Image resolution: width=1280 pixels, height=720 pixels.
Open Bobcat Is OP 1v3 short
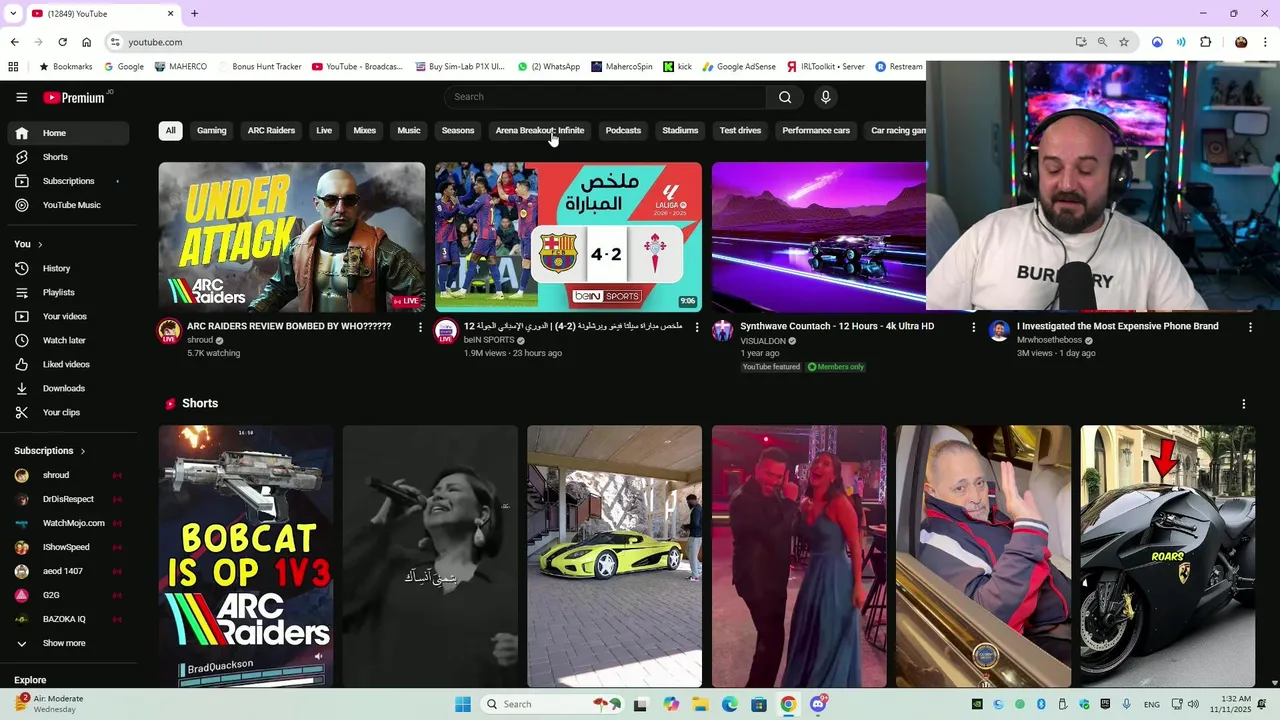pyautogui.click(x=246, y=556)
